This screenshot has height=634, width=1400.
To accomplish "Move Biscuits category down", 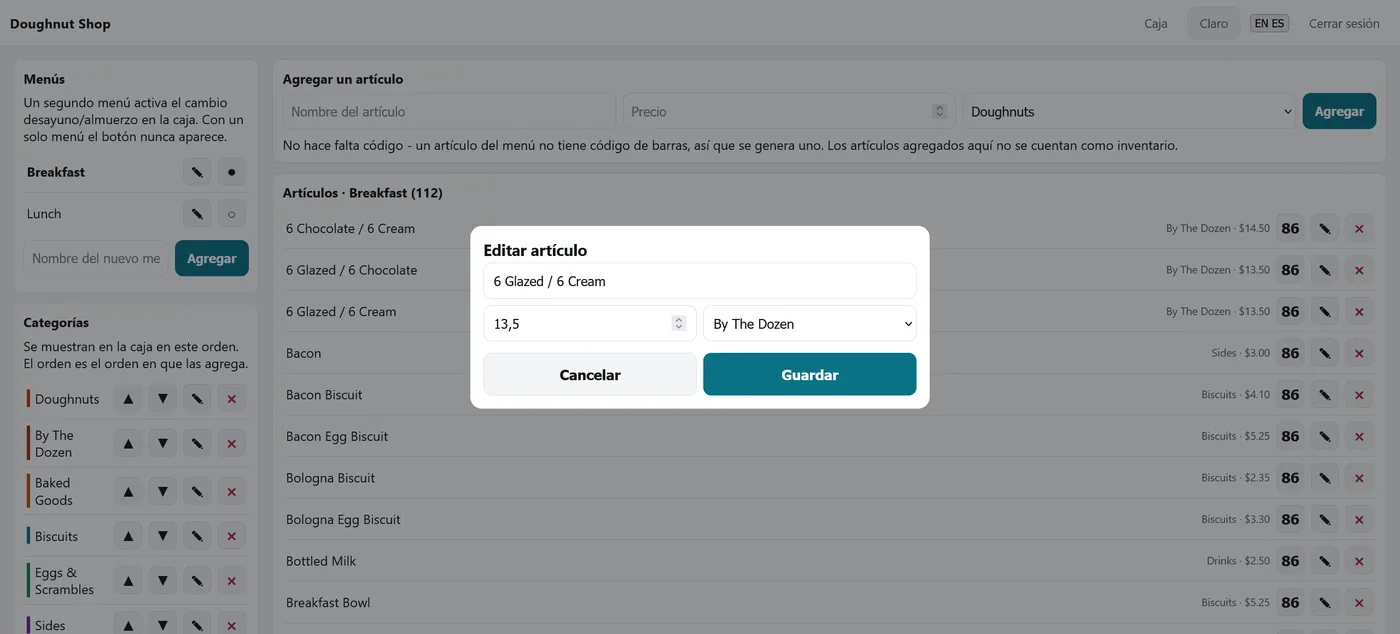I will click(x=162, y=536).
